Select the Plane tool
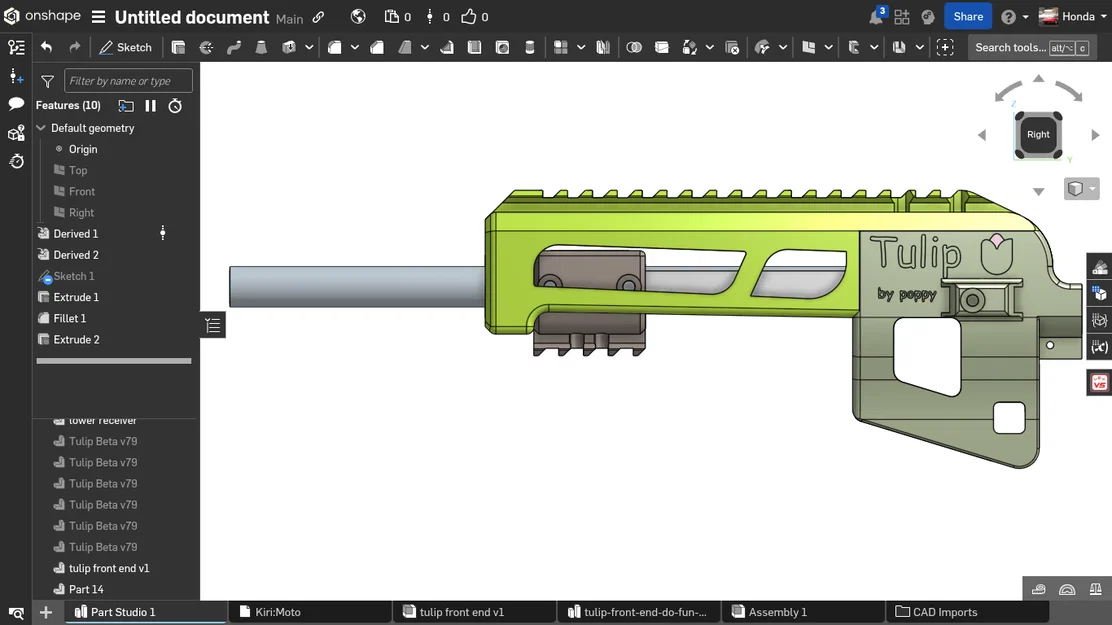The width and height of the screenshot is (1112, 625). tap(808, 48)
